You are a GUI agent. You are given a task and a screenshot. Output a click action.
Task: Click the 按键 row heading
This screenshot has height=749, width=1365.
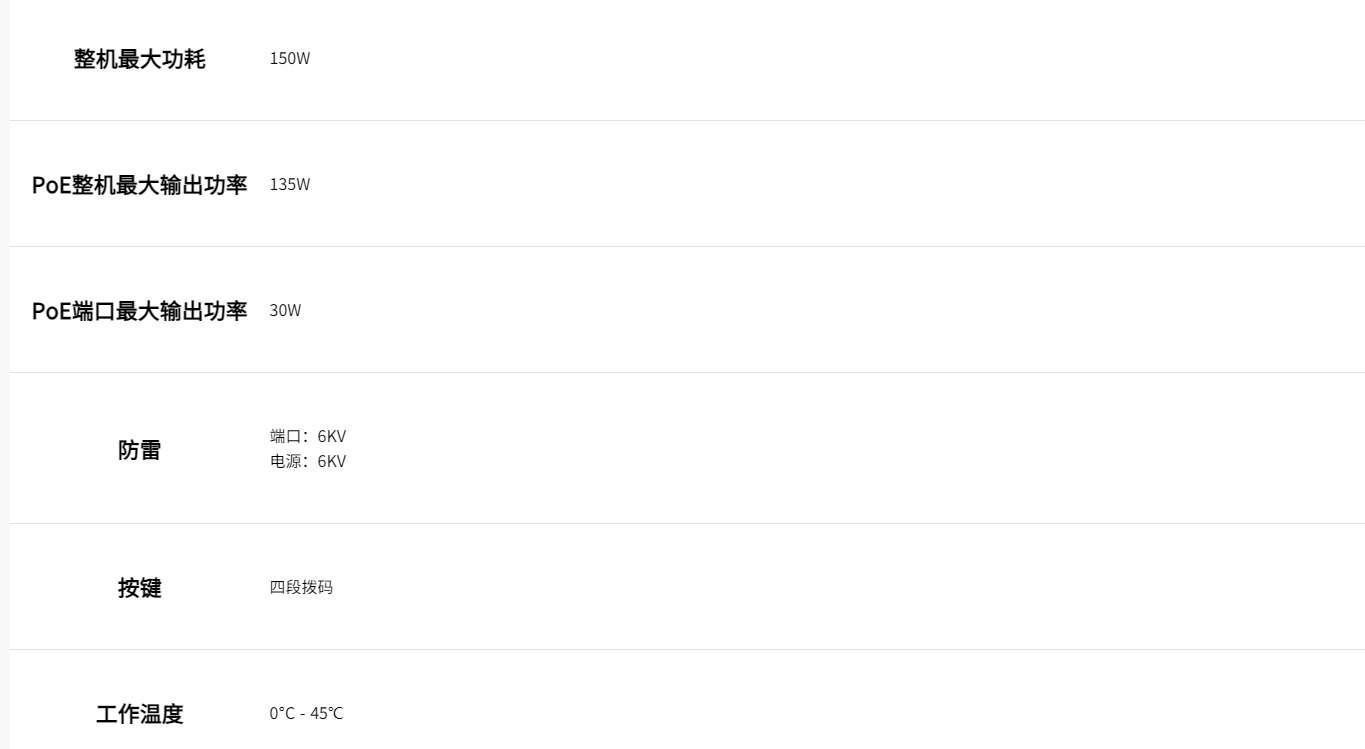(x=139, y=588)
